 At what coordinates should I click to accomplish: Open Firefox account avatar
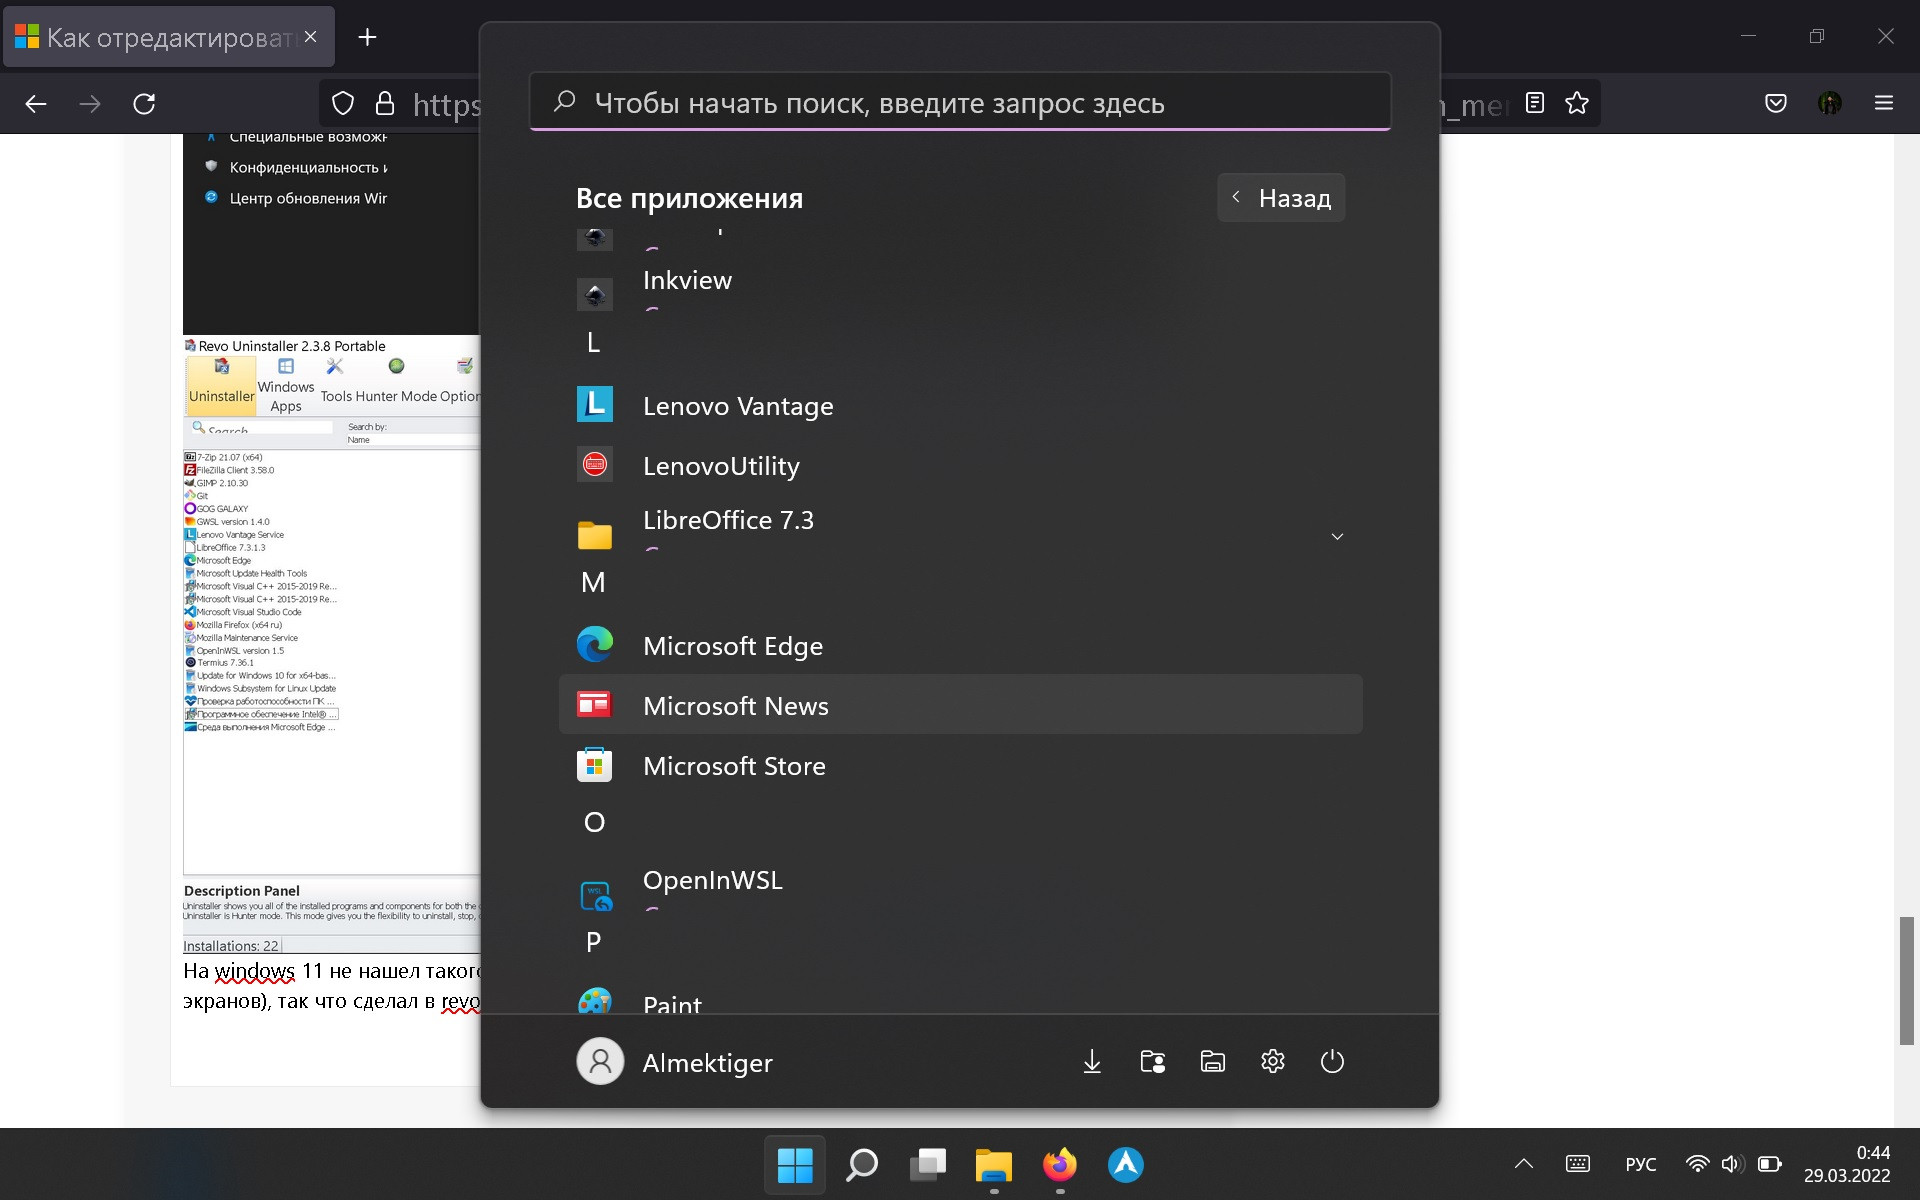tap(1830, 103)
